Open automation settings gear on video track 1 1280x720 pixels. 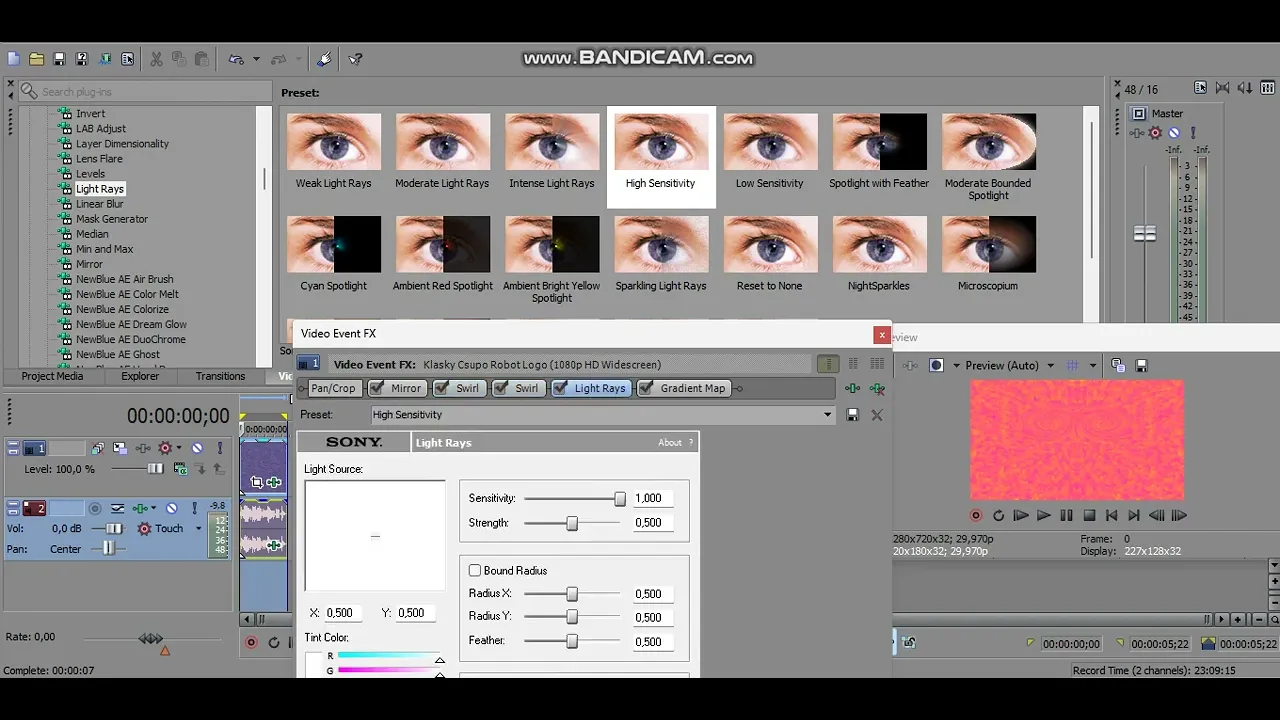[x=165, y=449]
